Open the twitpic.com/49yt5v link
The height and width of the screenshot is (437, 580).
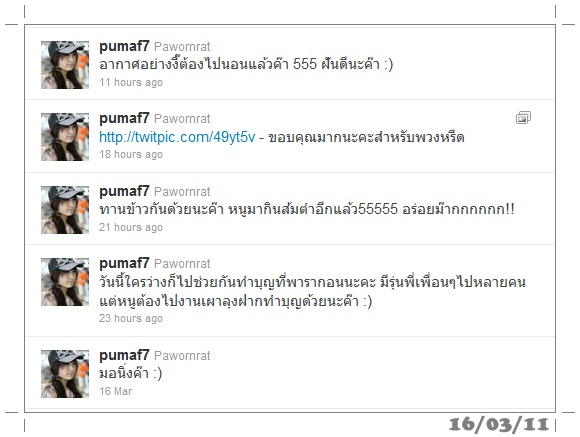(177, 137)
